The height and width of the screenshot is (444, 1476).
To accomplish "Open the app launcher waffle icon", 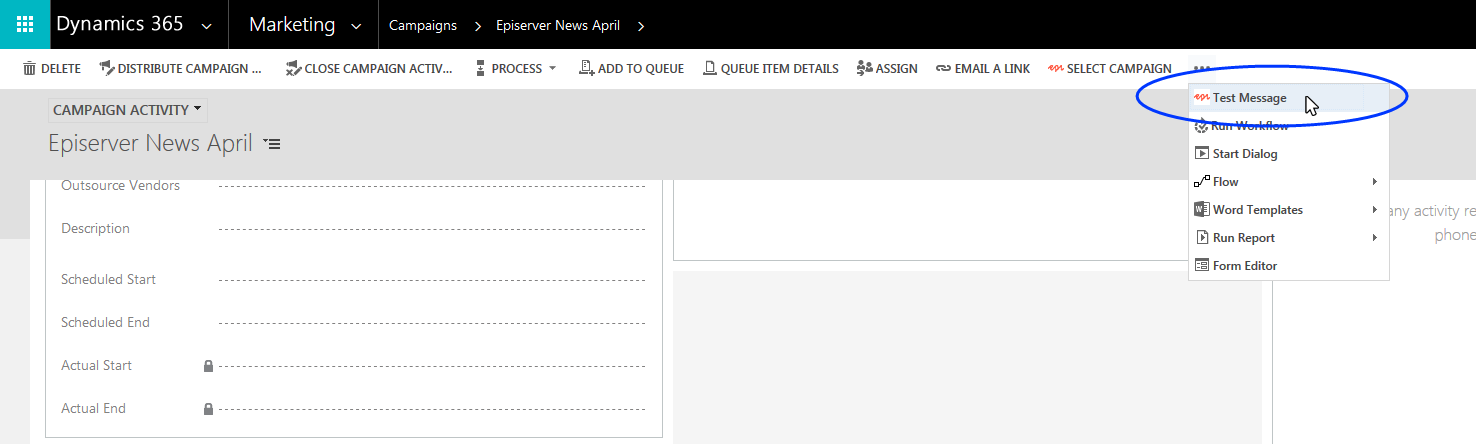I will pyautogui.click(x=25, y=25).
